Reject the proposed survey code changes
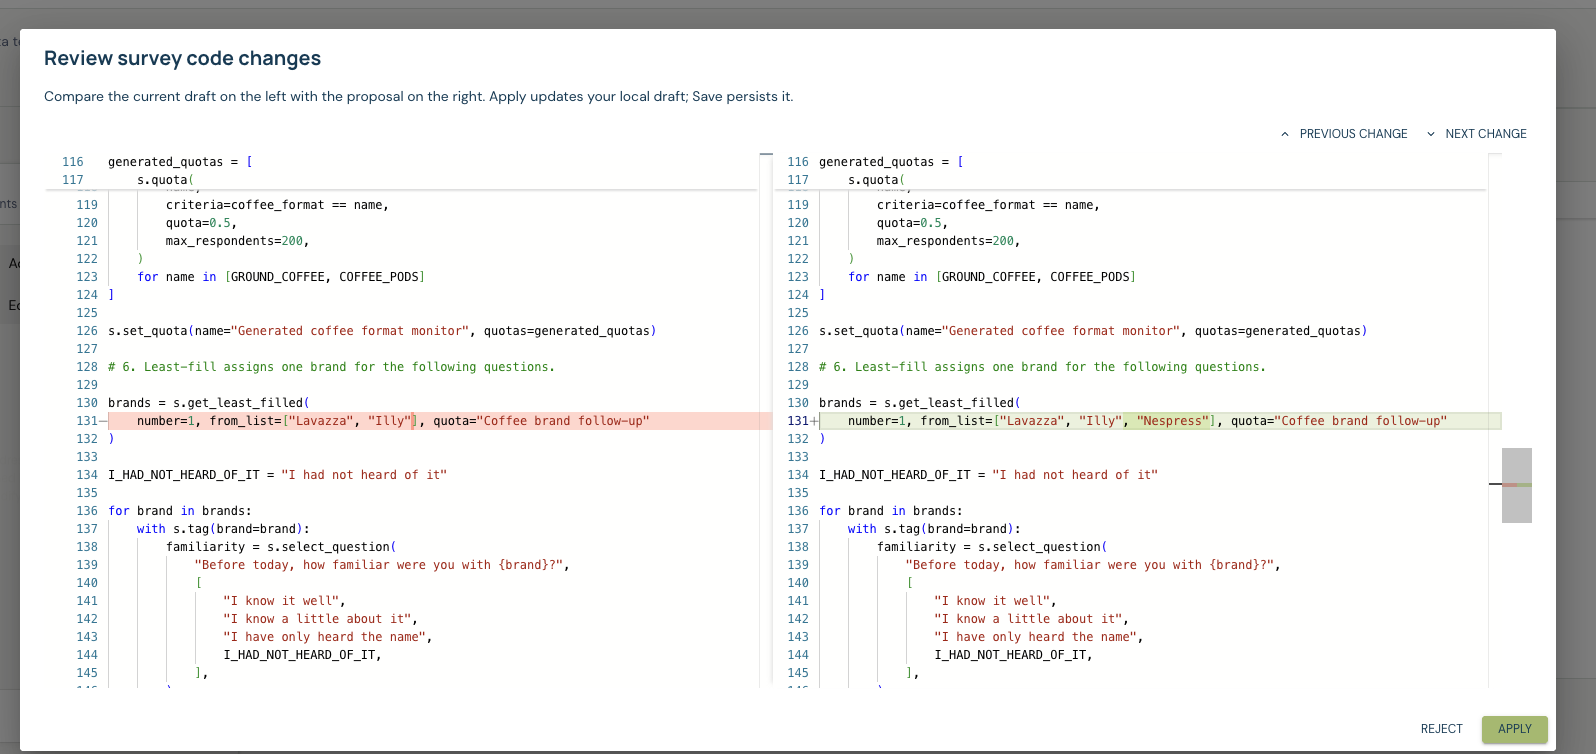Viewport: 1596px width, 754px height. point(1442,729)
